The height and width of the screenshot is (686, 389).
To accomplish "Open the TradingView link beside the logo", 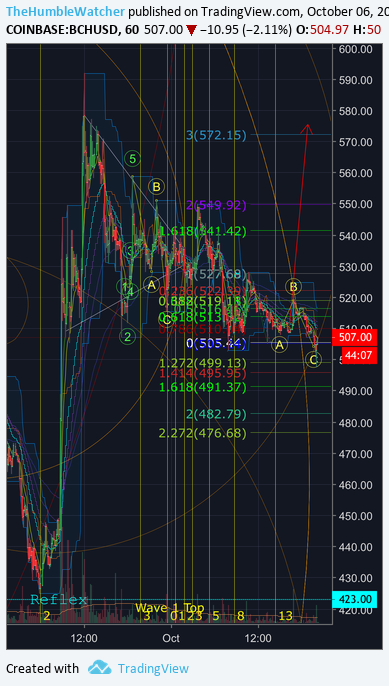I will (153, 668).
